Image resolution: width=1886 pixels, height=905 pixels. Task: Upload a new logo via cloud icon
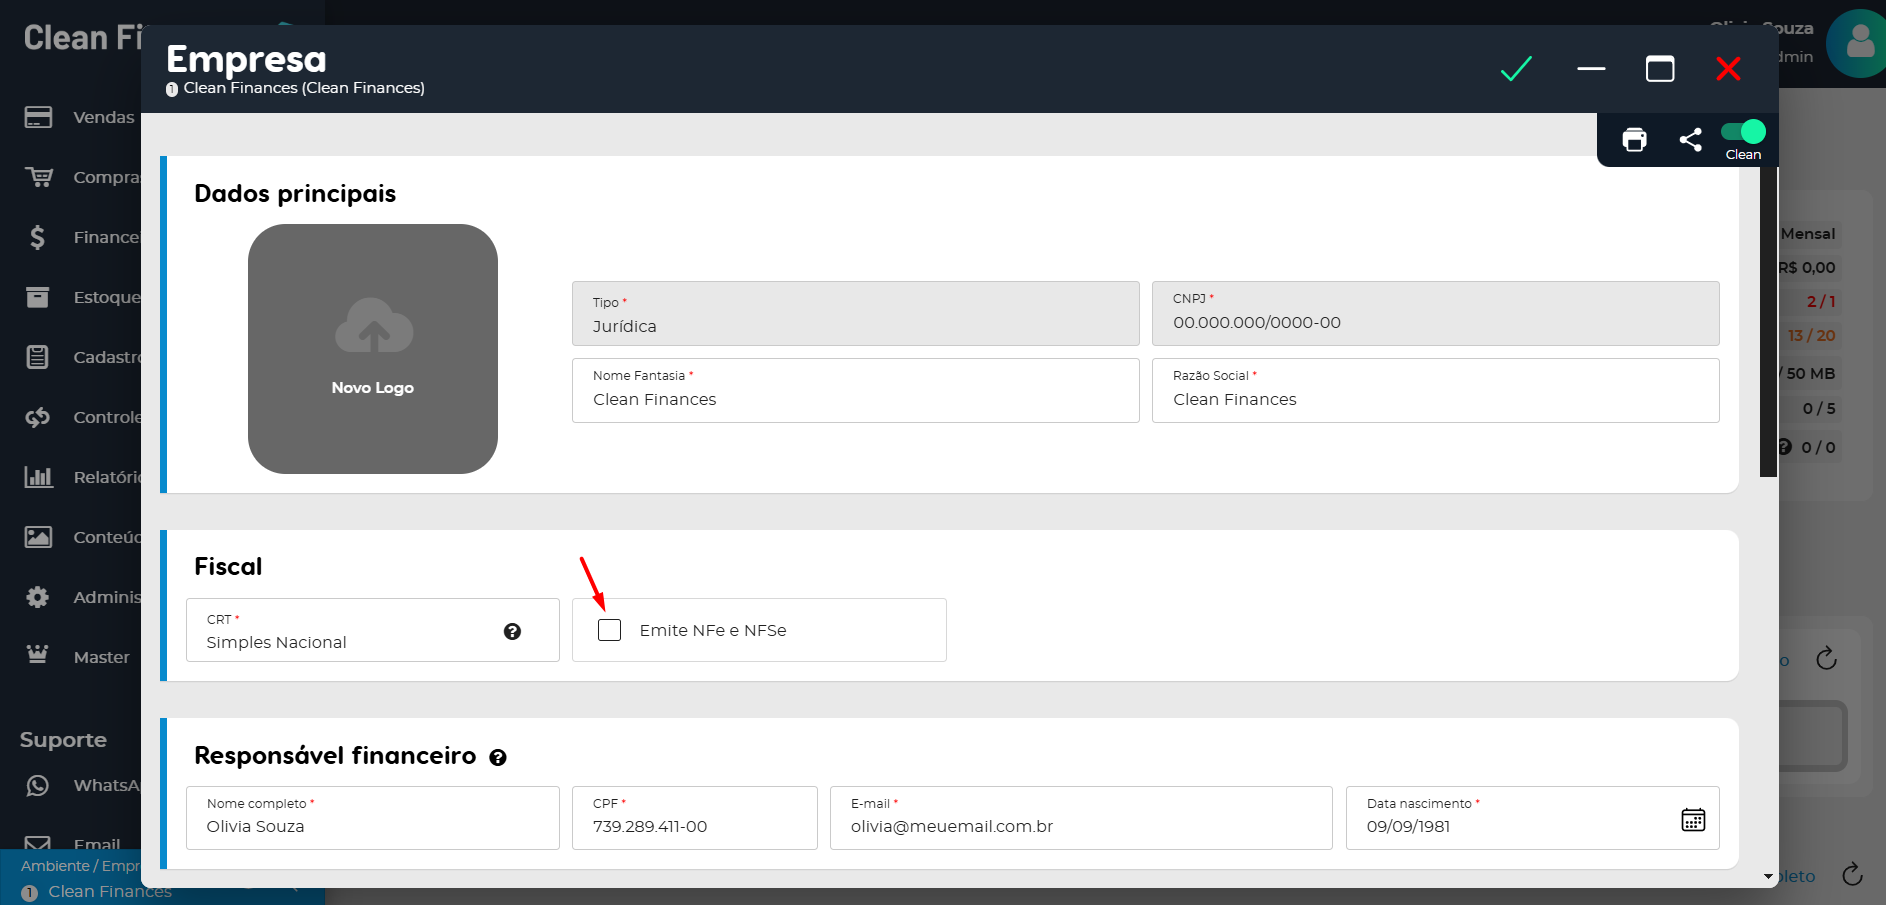pyautogui.click(x=373, y=327)
